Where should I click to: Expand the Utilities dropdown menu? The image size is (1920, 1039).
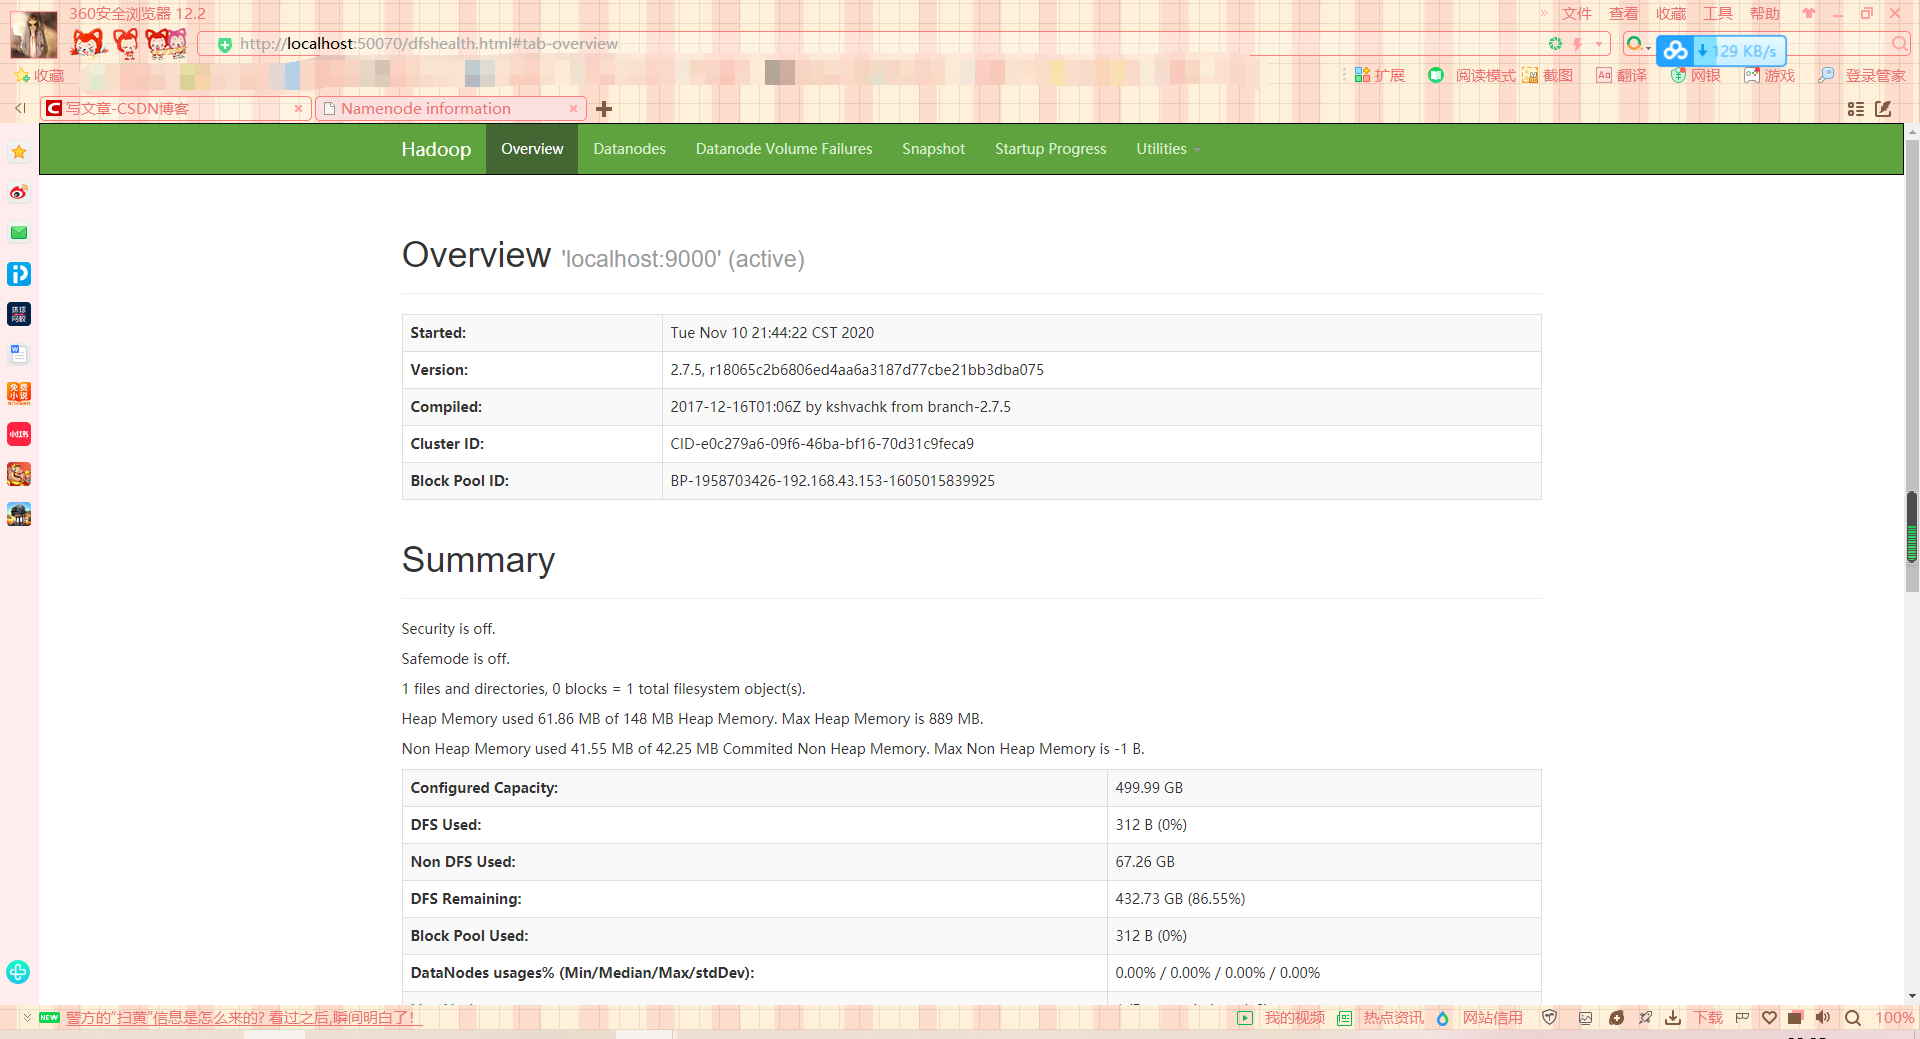(x=1167, y=149)
